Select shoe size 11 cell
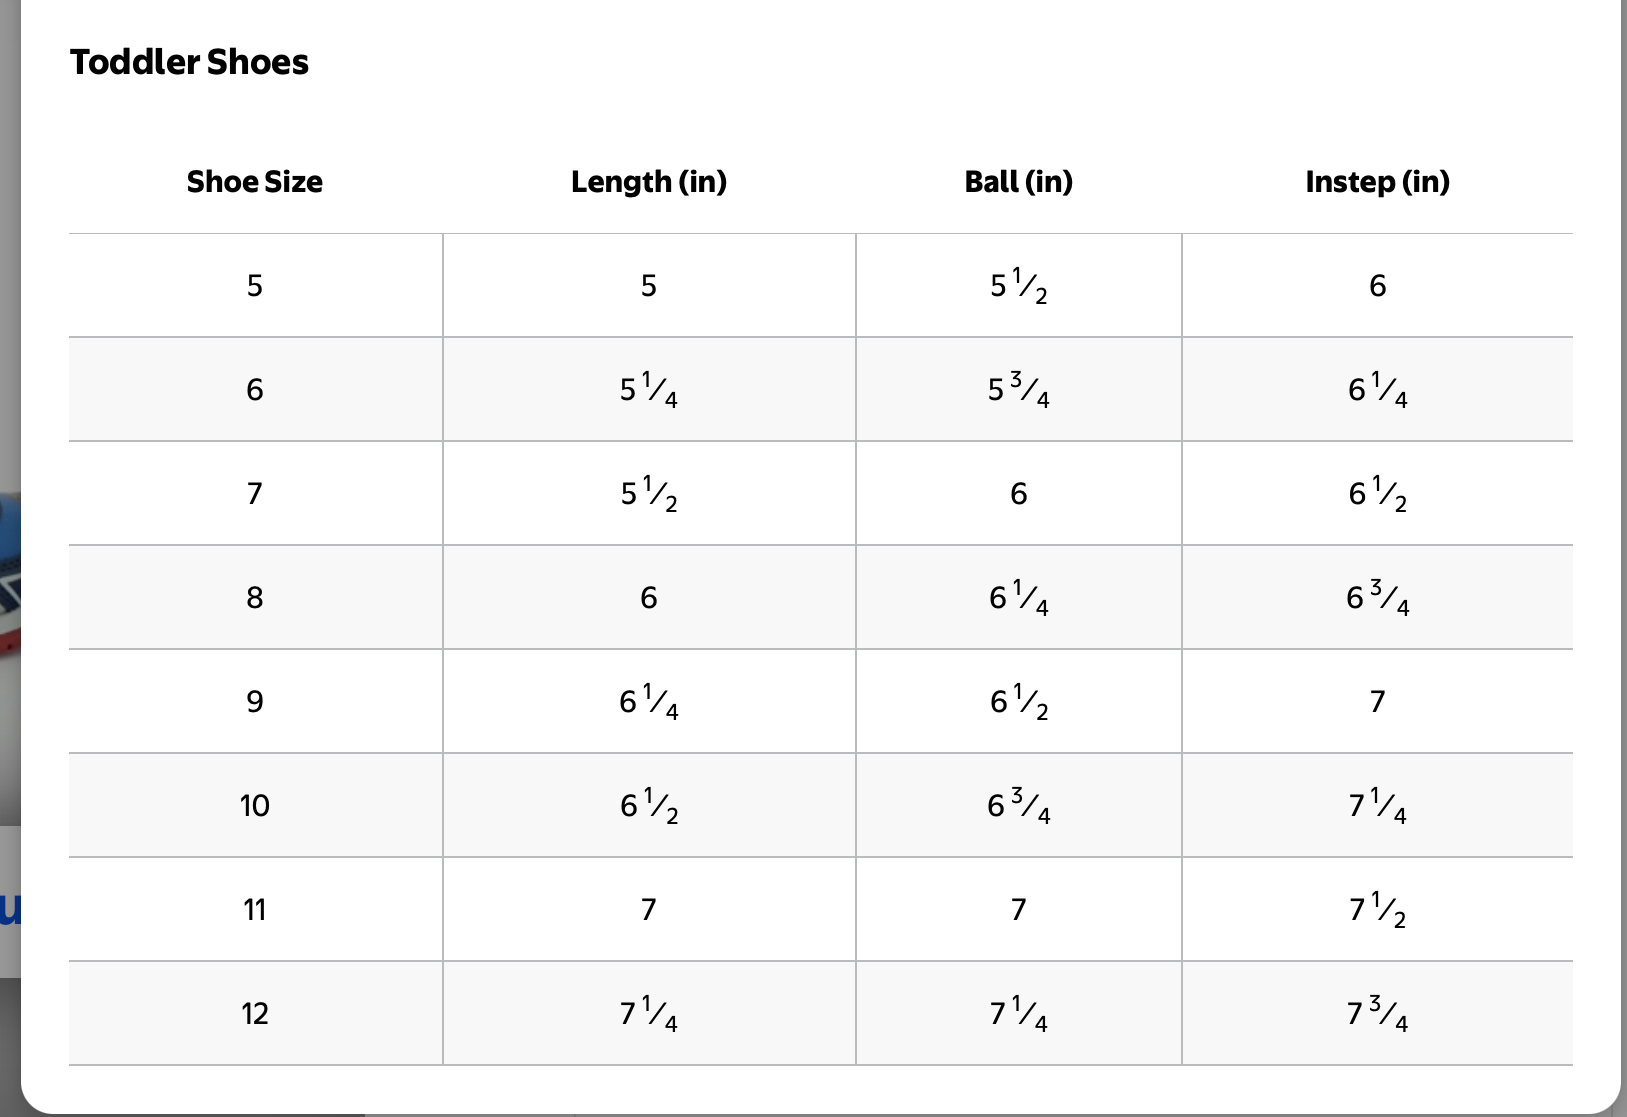This screenshot has height=1117, width=1627. pos(255,910)
